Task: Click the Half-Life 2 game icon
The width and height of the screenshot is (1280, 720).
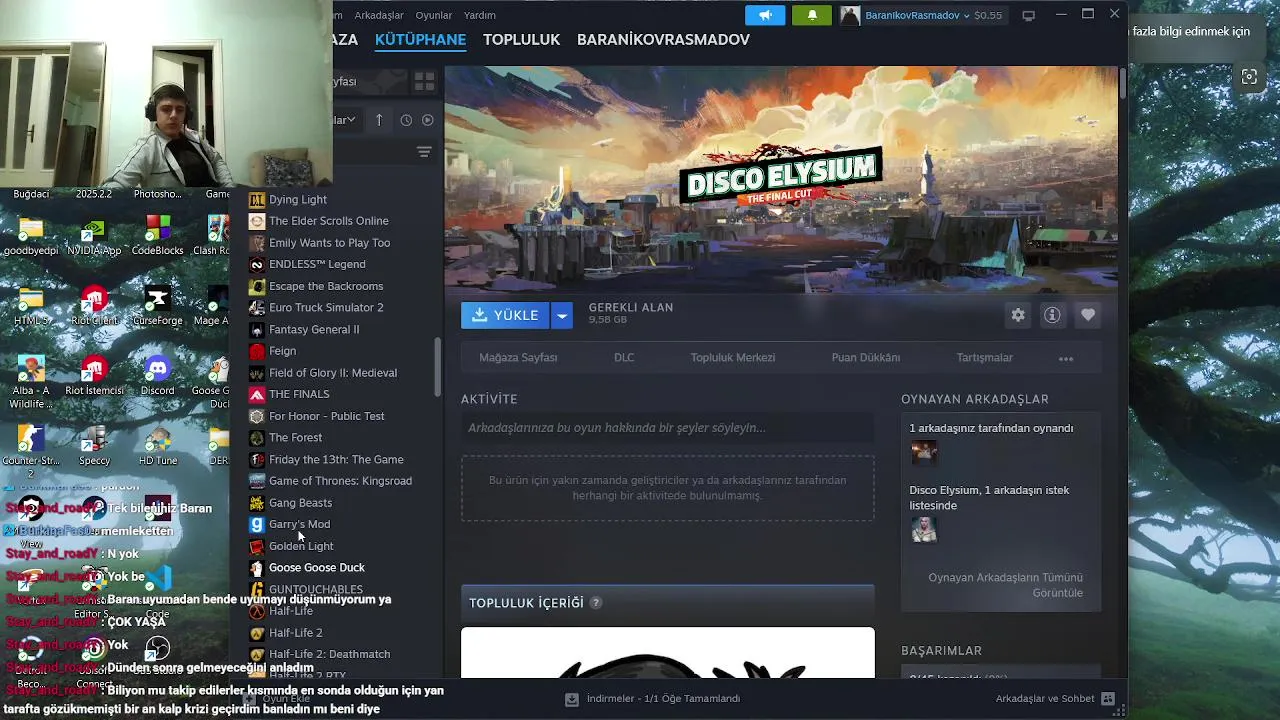Action: (257, 633)
